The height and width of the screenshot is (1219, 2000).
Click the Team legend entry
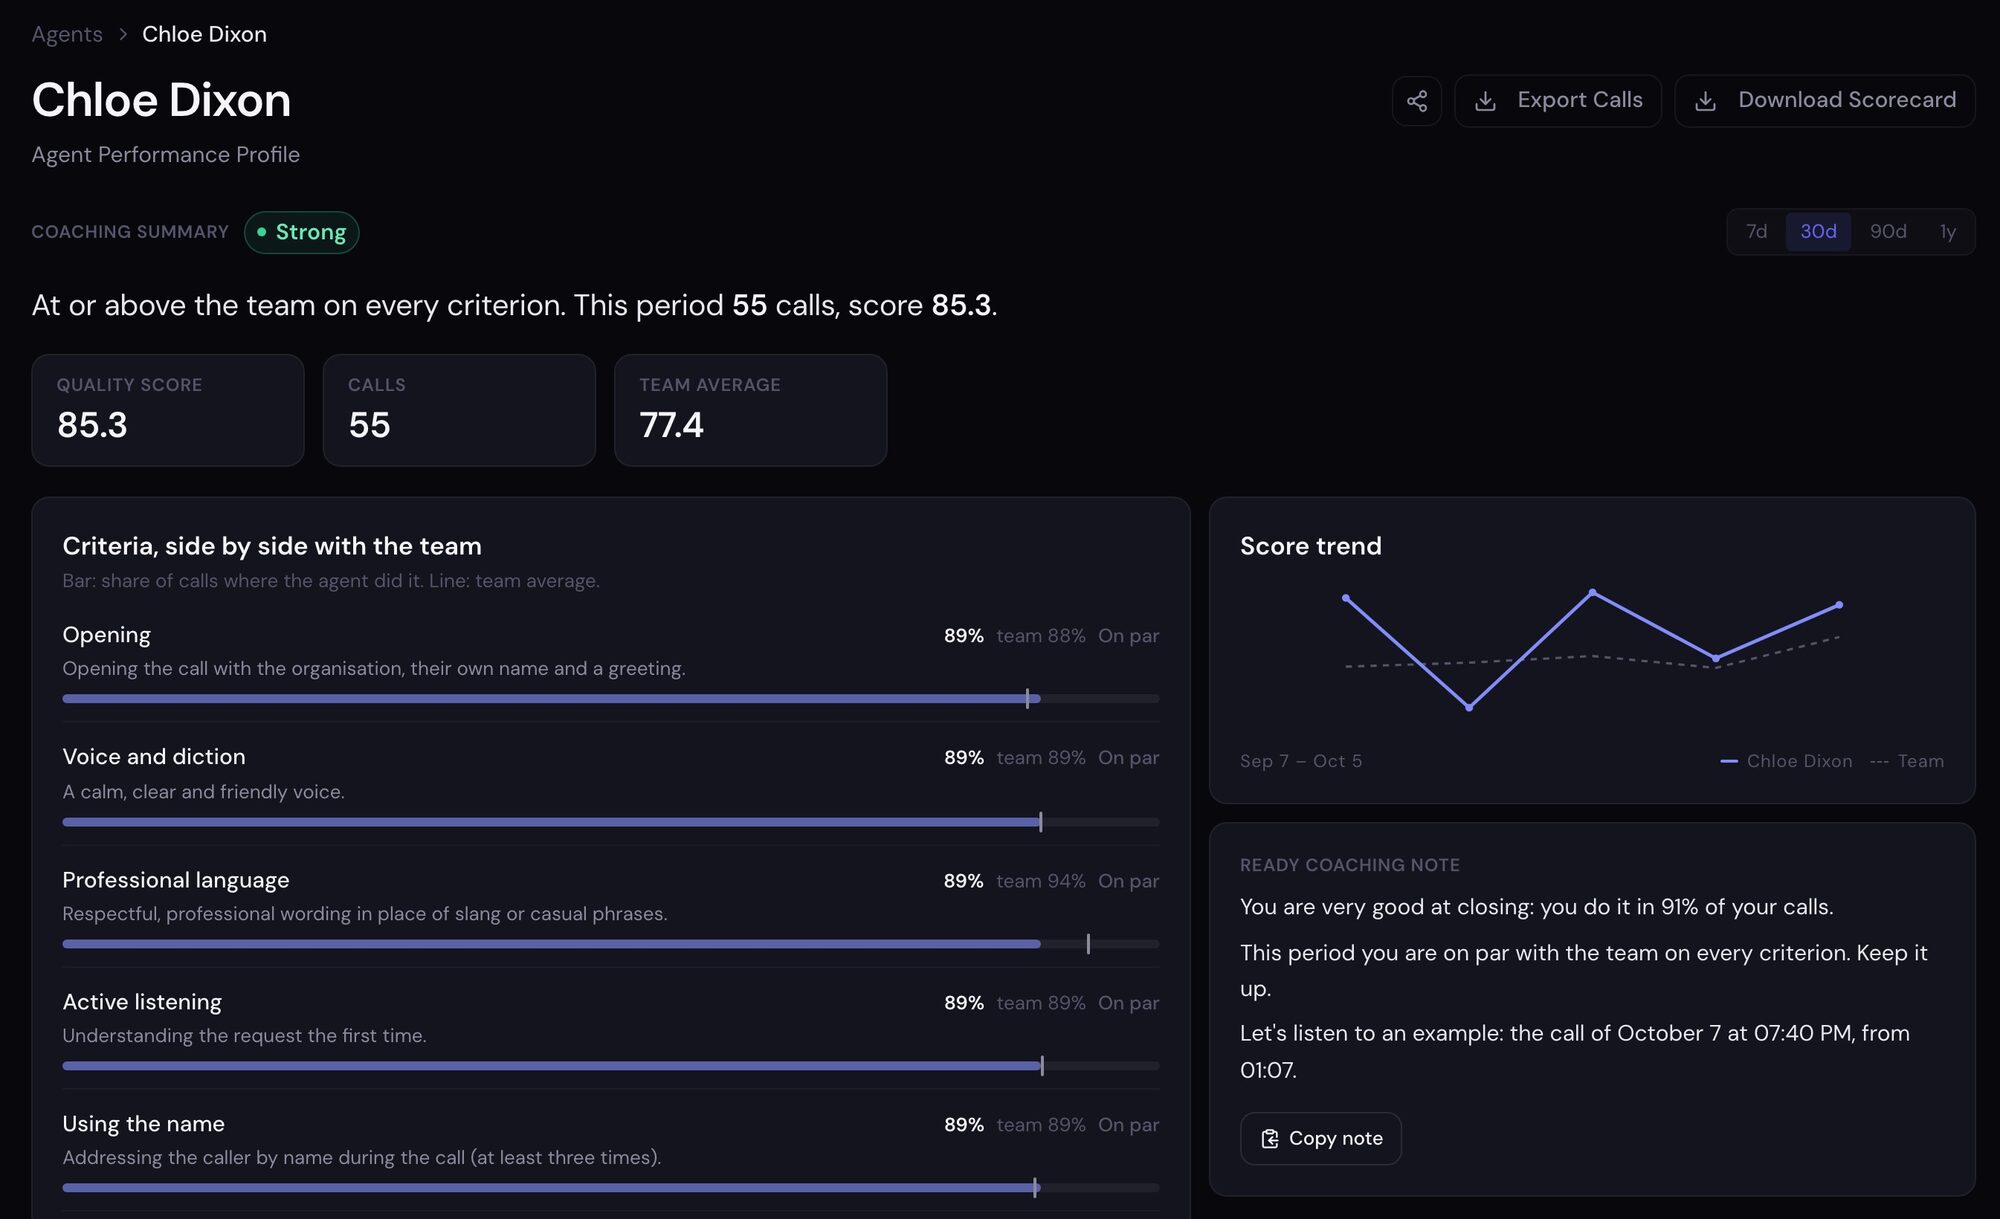(1907, 761)
